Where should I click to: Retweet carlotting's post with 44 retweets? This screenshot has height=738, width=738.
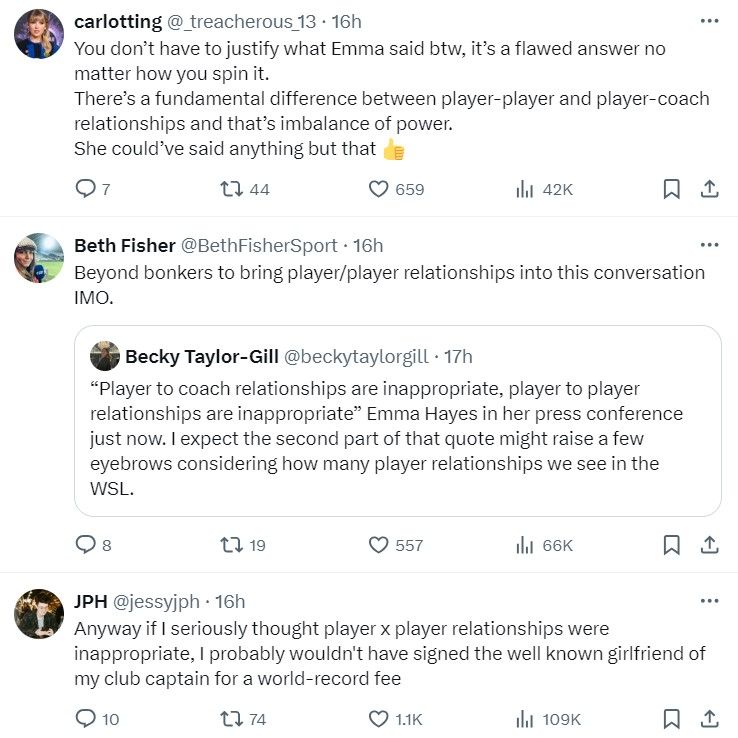pos(232,189)
